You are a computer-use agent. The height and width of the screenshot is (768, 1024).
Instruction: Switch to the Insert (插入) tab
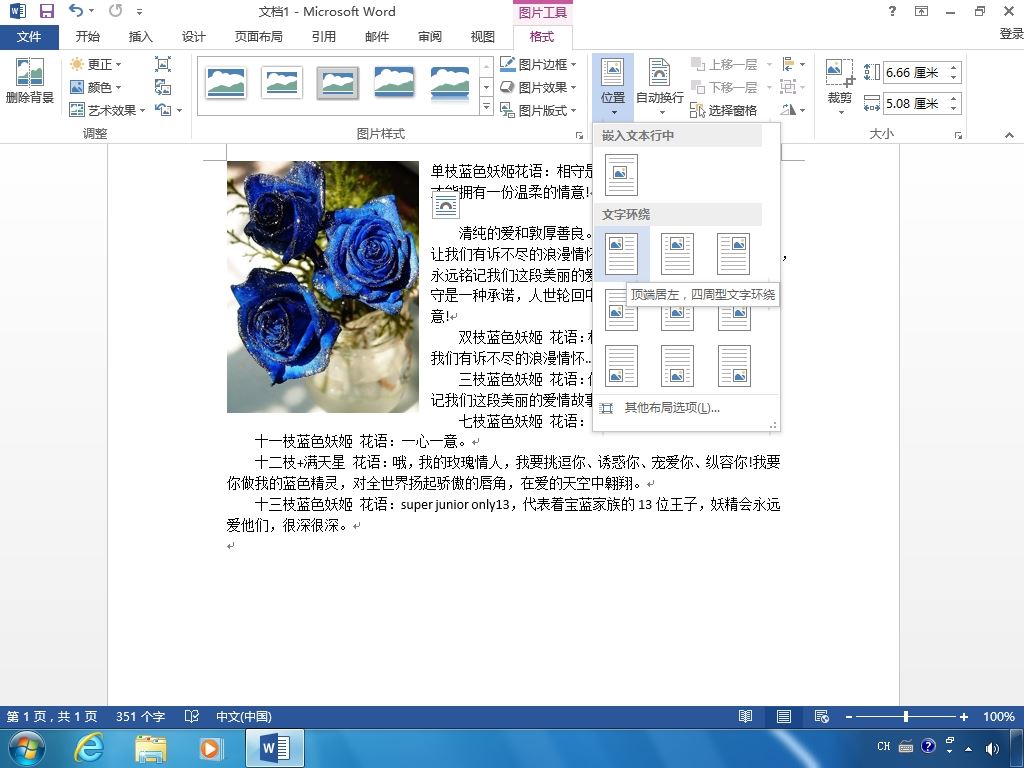point(140,37)
